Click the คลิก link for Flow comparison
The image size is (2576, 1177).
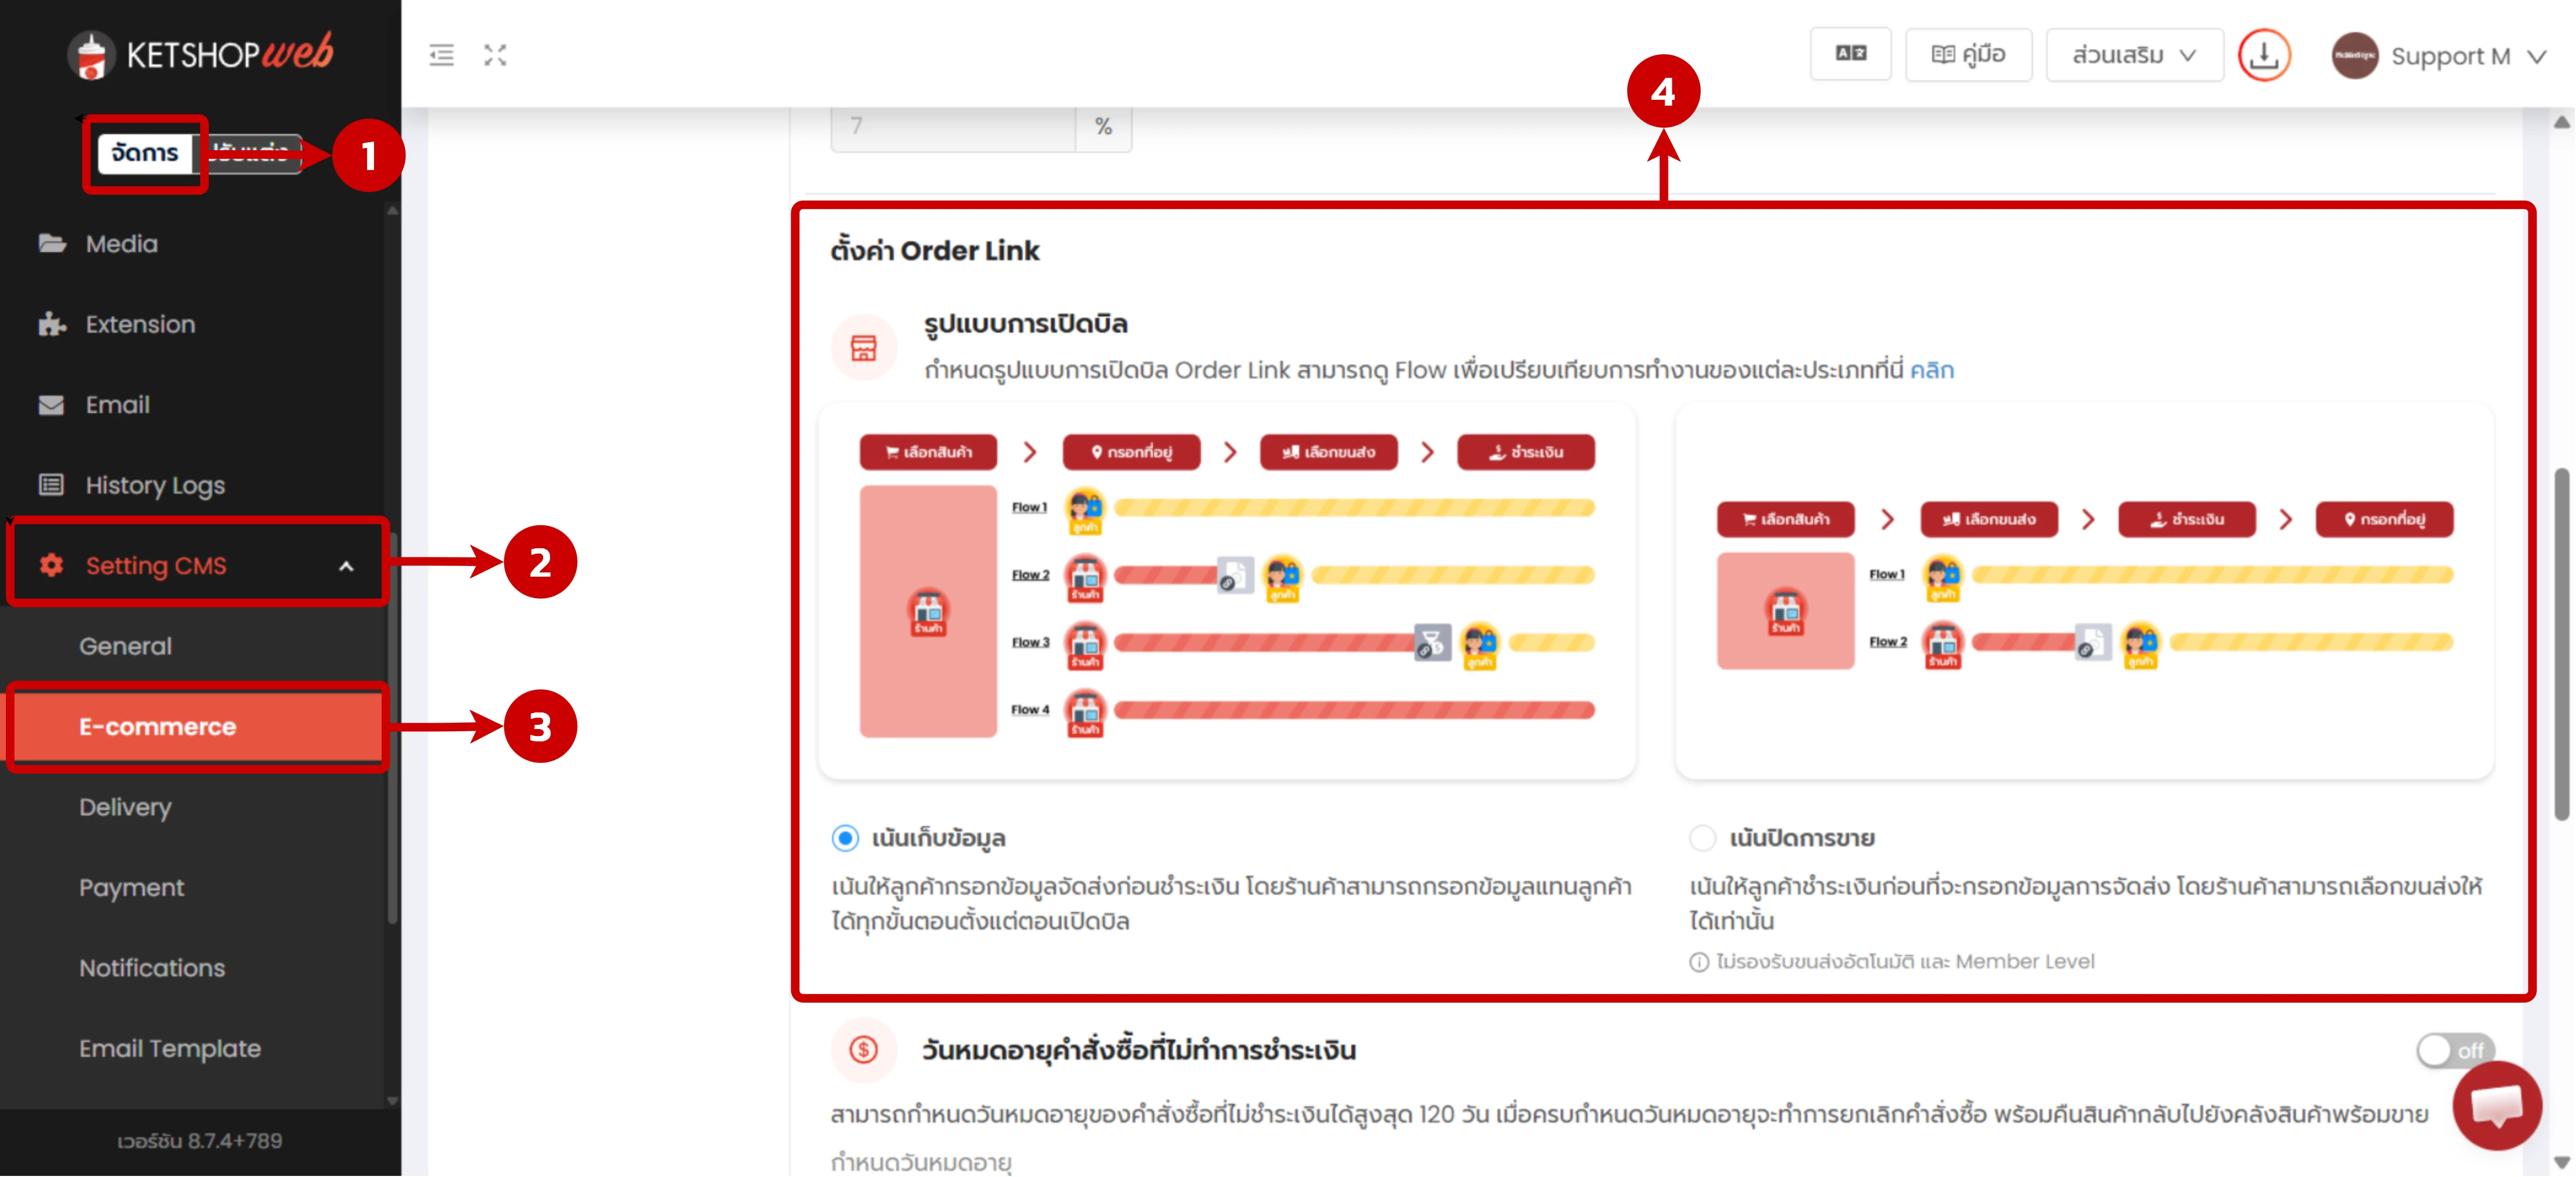(1932, 369)
